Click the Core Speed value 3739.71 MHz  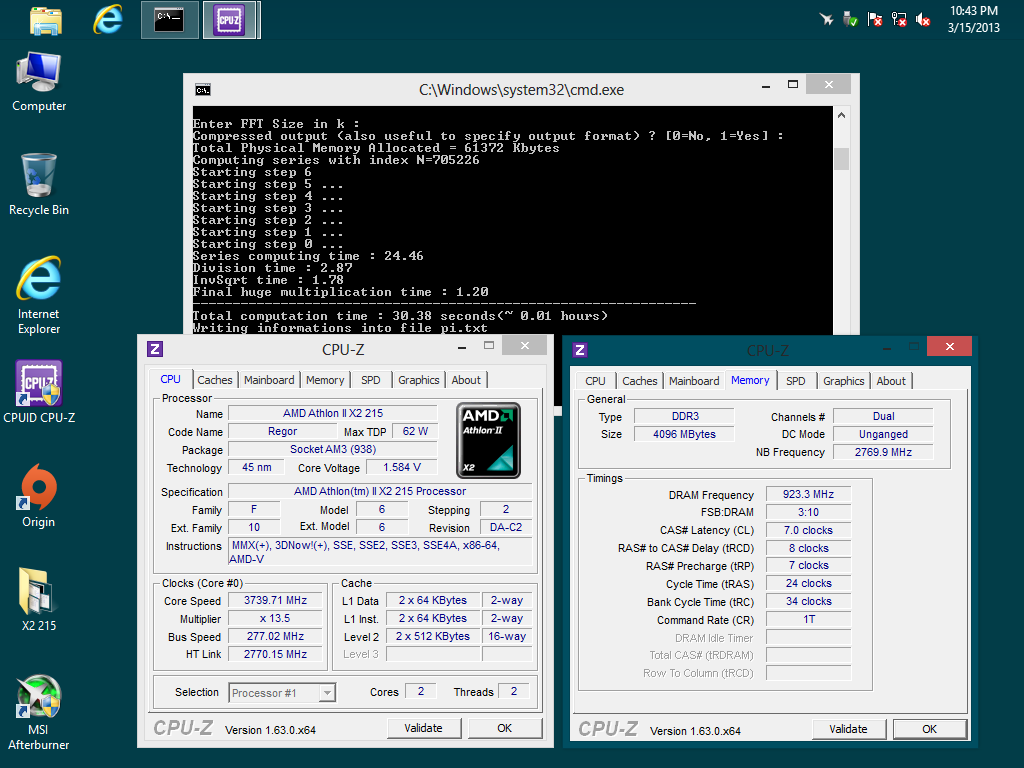coord(275,601)
